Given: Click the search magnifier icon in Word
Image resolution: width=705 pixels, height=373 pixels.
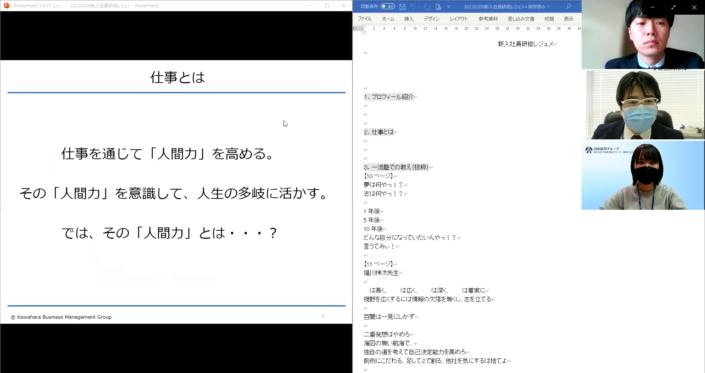Looking at the screenshot, I should coord(568,6).
